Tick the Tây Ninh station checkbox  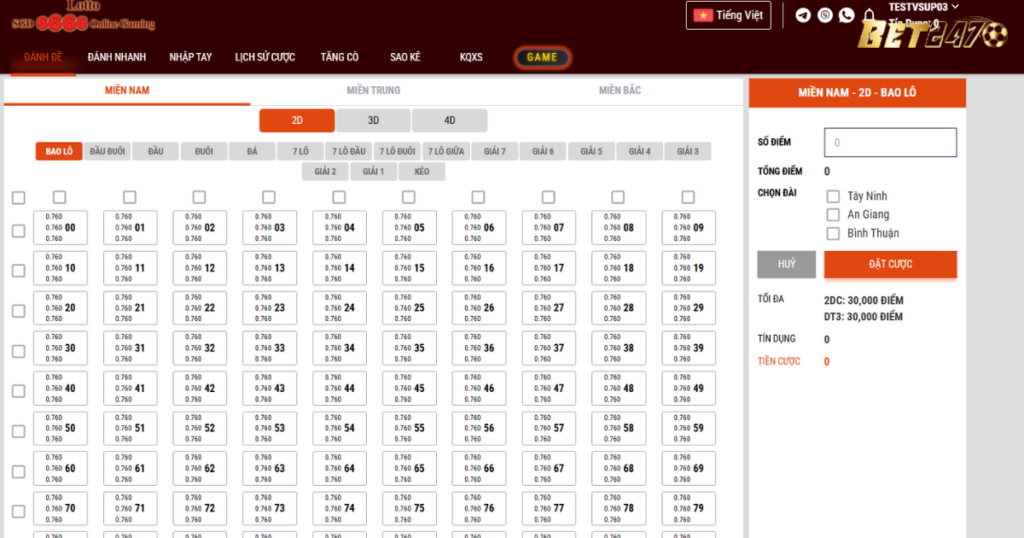[x=833, y=196]
